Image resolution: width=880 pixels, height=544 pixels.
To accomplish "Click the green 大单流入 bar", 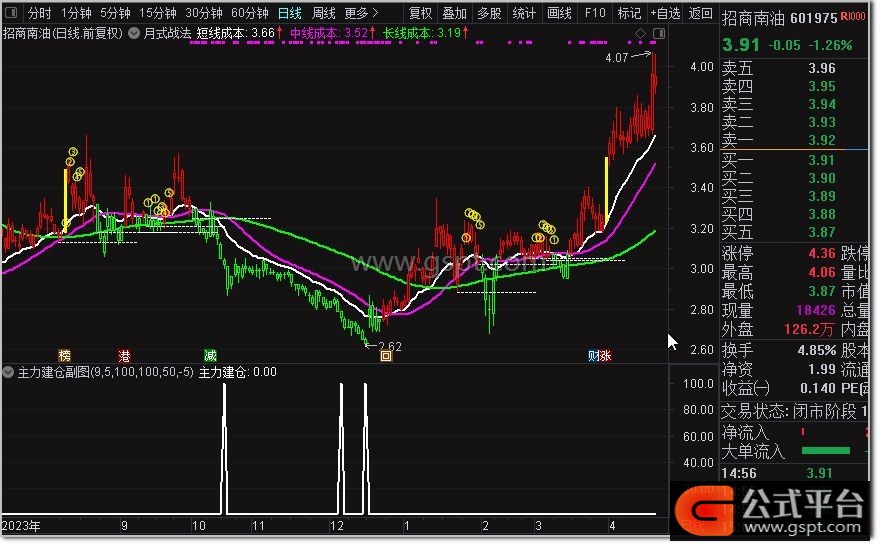I will 826,451.
